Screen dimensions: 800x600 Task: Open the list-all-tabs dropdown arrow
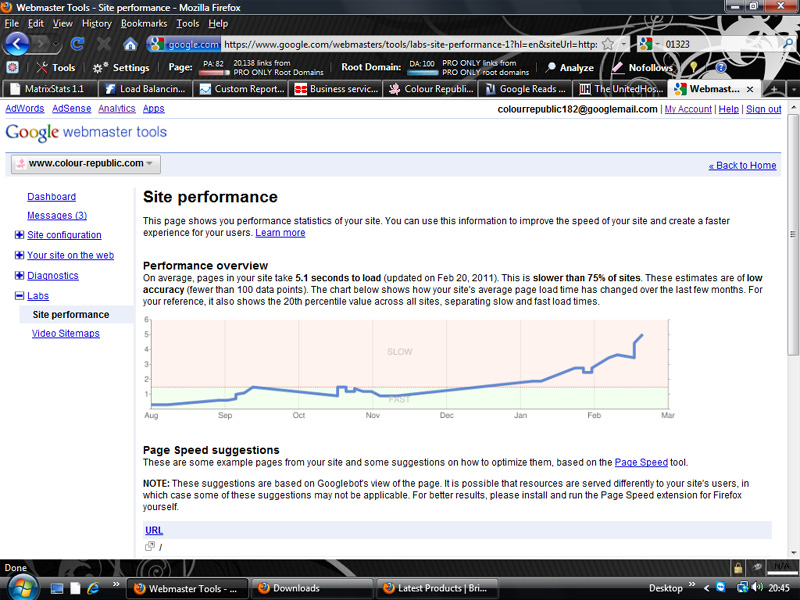(x=793, y=89)
